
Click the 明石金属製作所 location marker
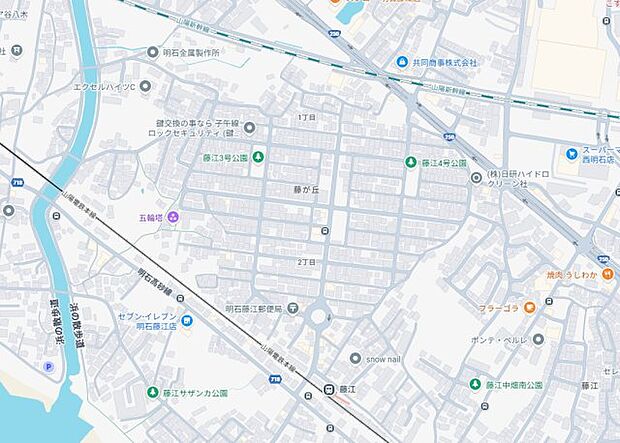click(x=153, y=52)
